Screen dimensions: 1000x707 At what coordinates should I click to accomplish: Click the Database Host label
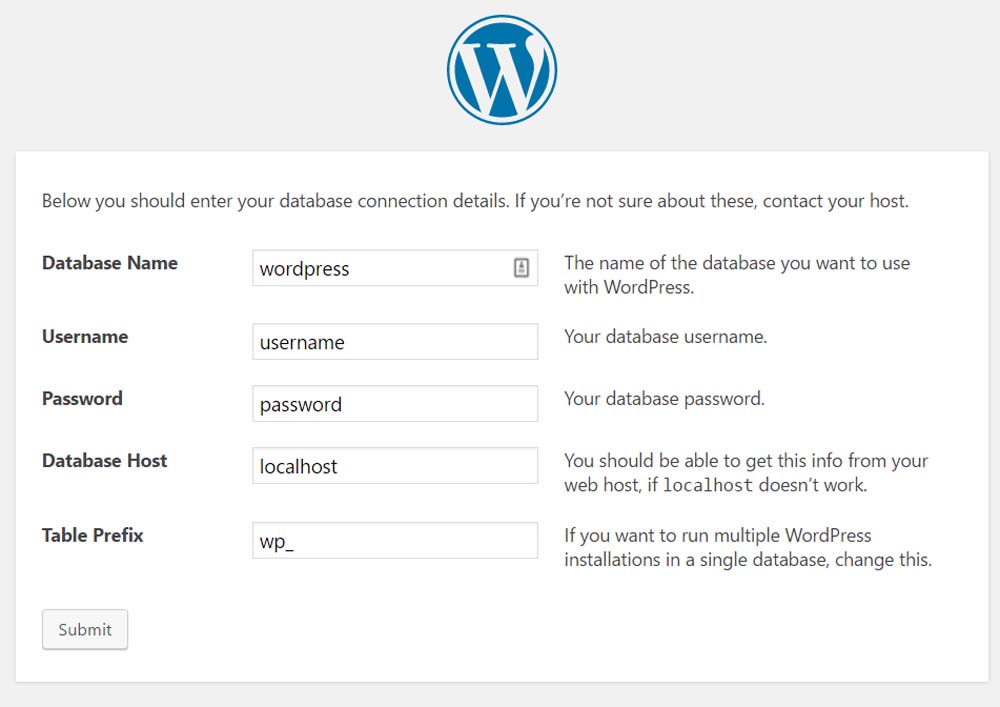pyautogui.click(x=105, y=460)
